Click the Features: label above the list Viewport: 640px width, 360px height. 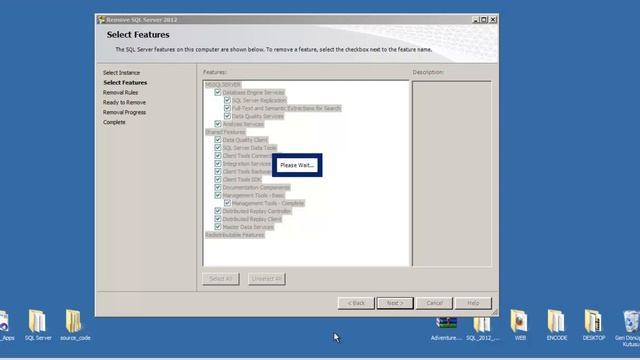click(215, 72)
